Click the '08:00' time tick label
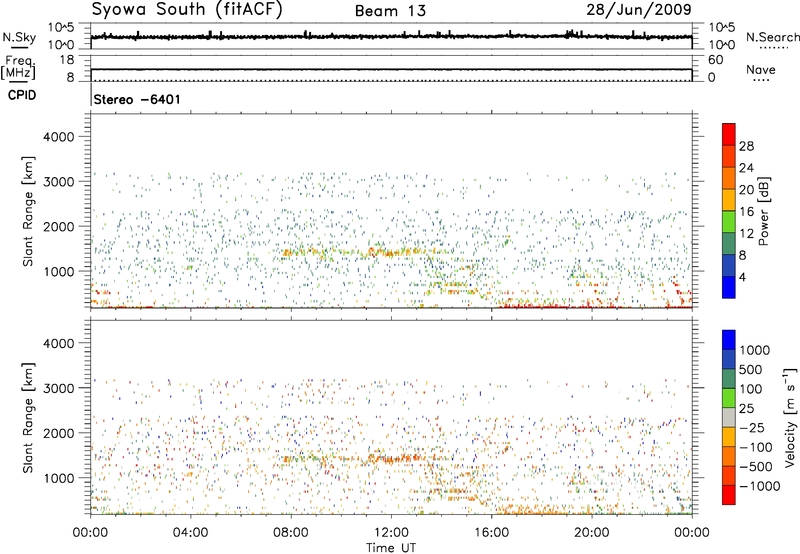 (291, 533)
